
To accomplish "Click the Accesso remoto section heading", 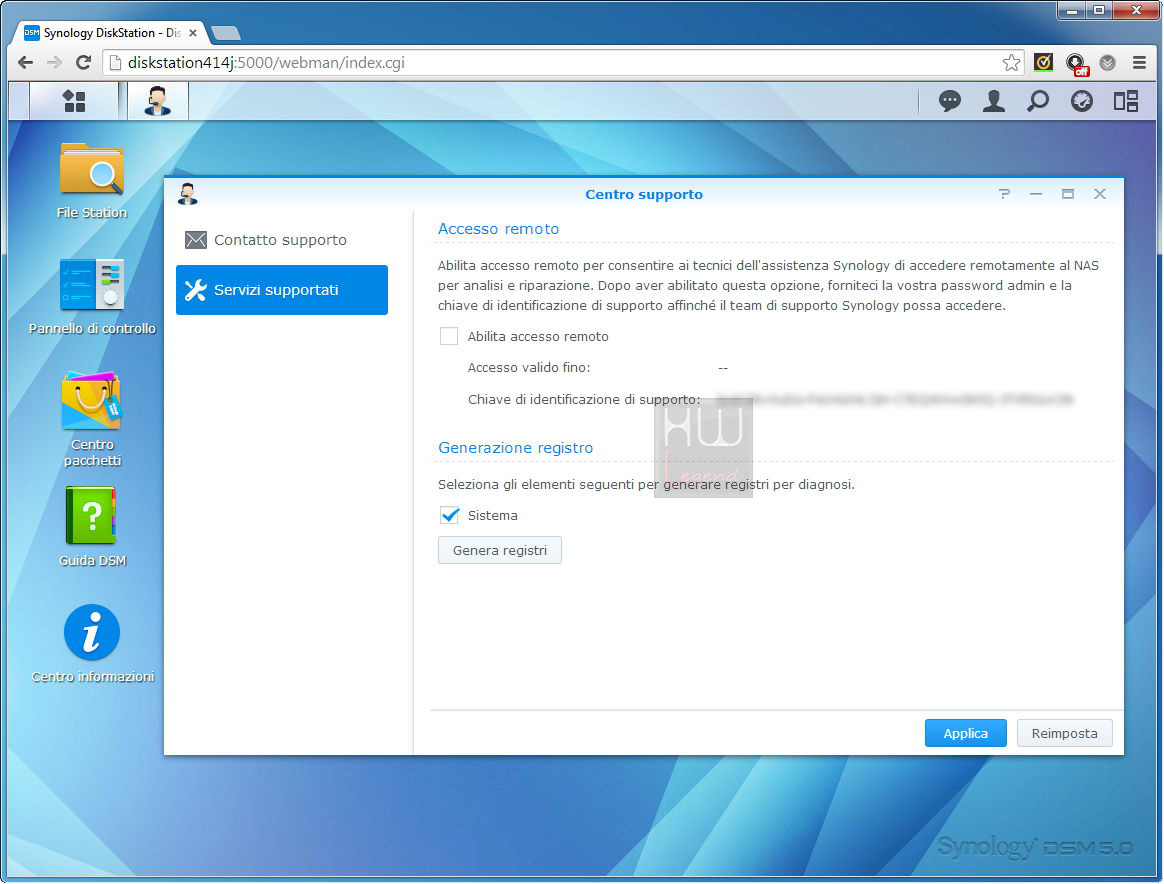I will (498, 229).
